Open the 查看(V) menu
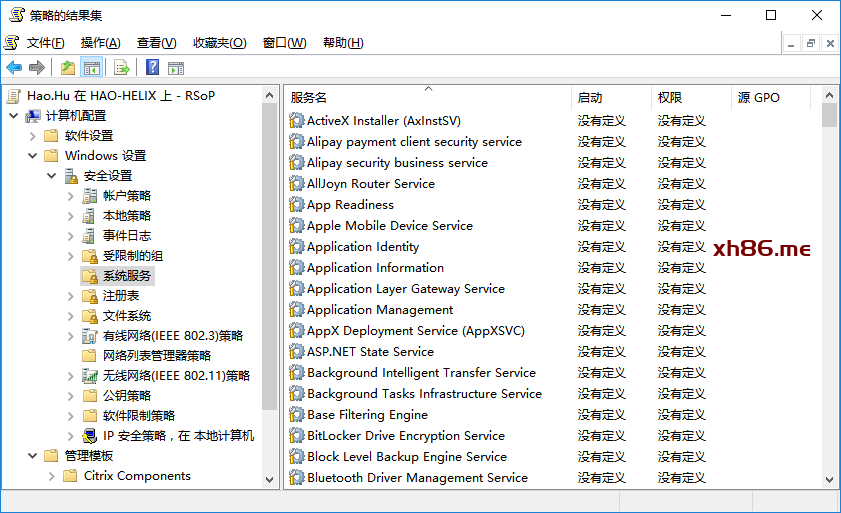Viewport: 841px width, 513px height. [x=157, y=43]
